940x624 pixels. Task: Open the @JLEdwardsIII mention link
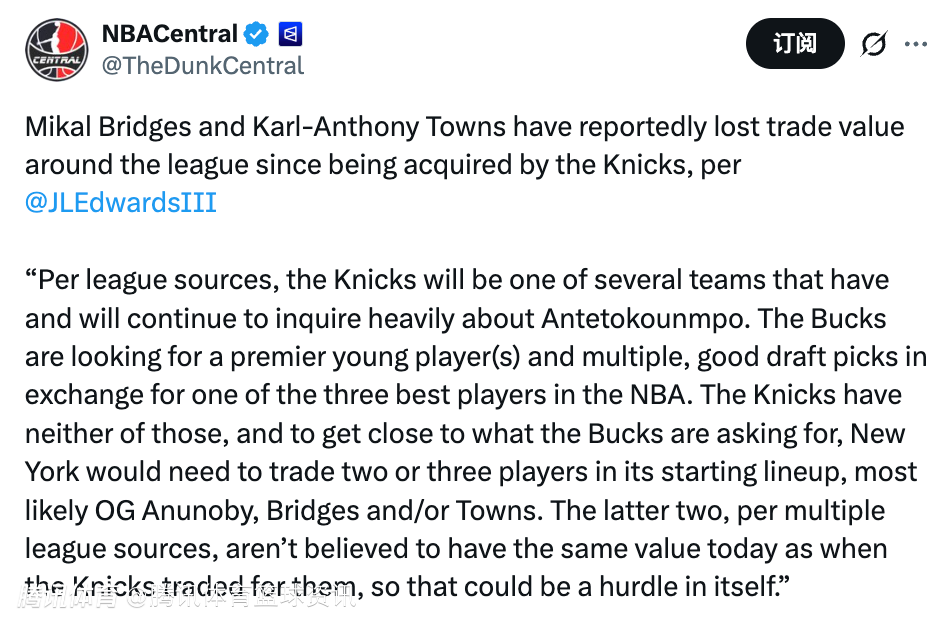pyautogui.click(x=121, y=203)
